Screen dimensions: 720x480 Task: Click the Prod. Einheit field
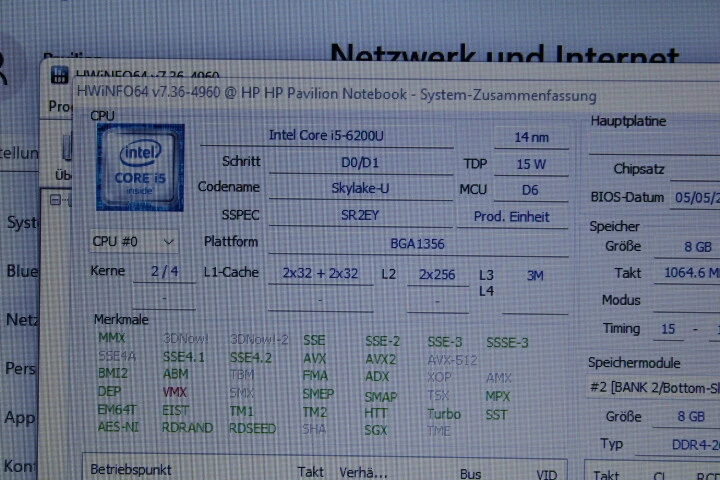click(512, 217)
